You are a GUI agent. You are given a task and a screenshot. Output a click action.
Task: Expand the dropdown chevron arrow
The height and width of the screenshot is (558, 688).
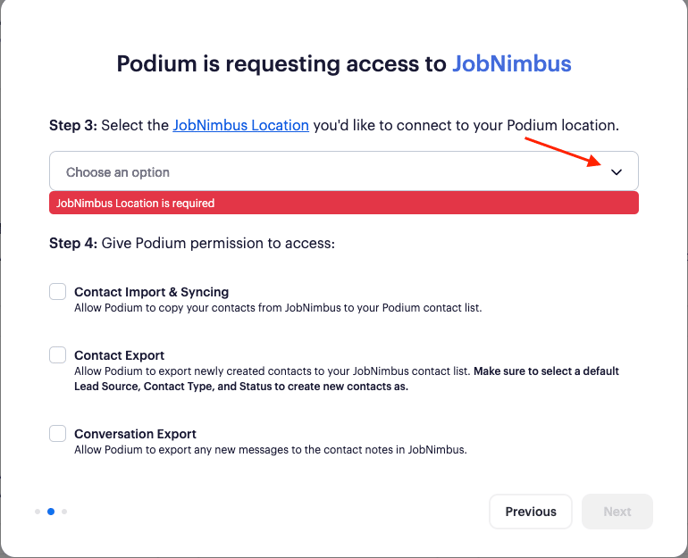point(616,172)
